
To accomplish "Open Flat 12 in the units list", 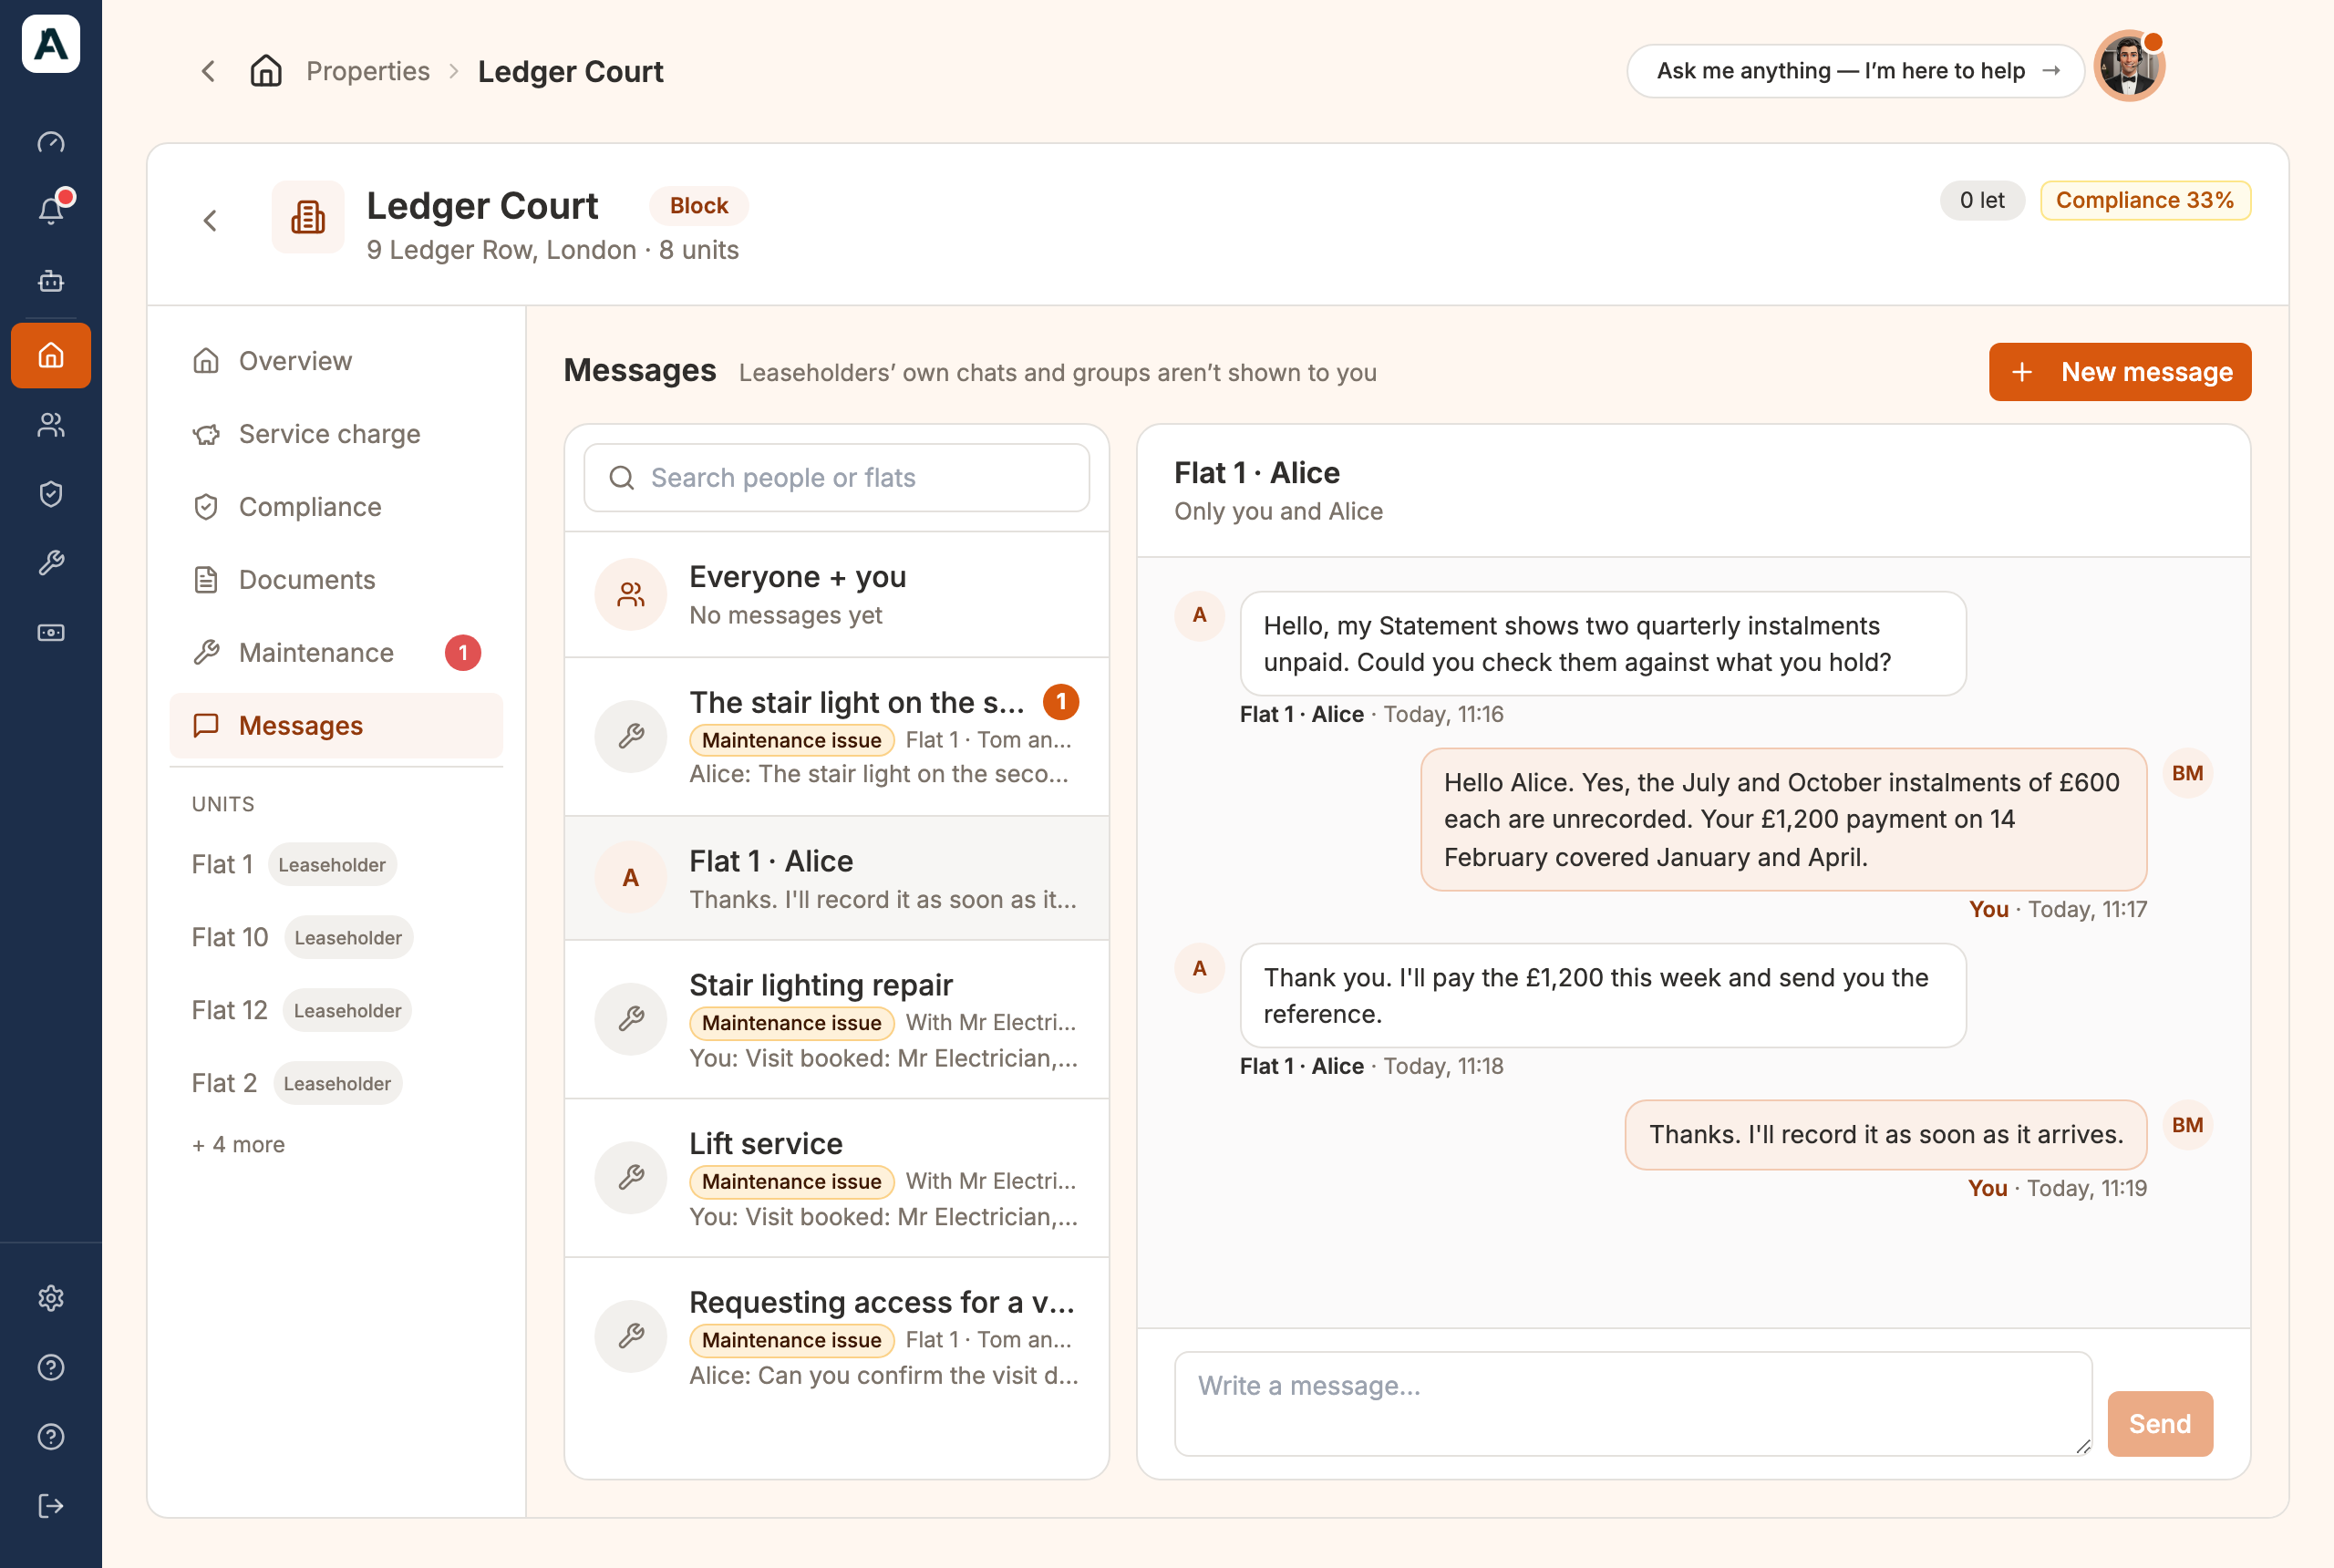I will (x=301, y=1010).
